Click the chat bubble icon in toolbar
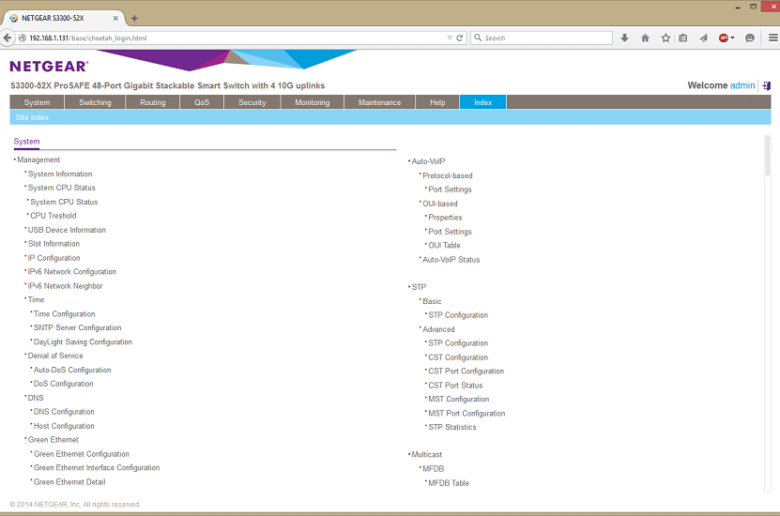780x516 pixels. (x=750, y=38)
